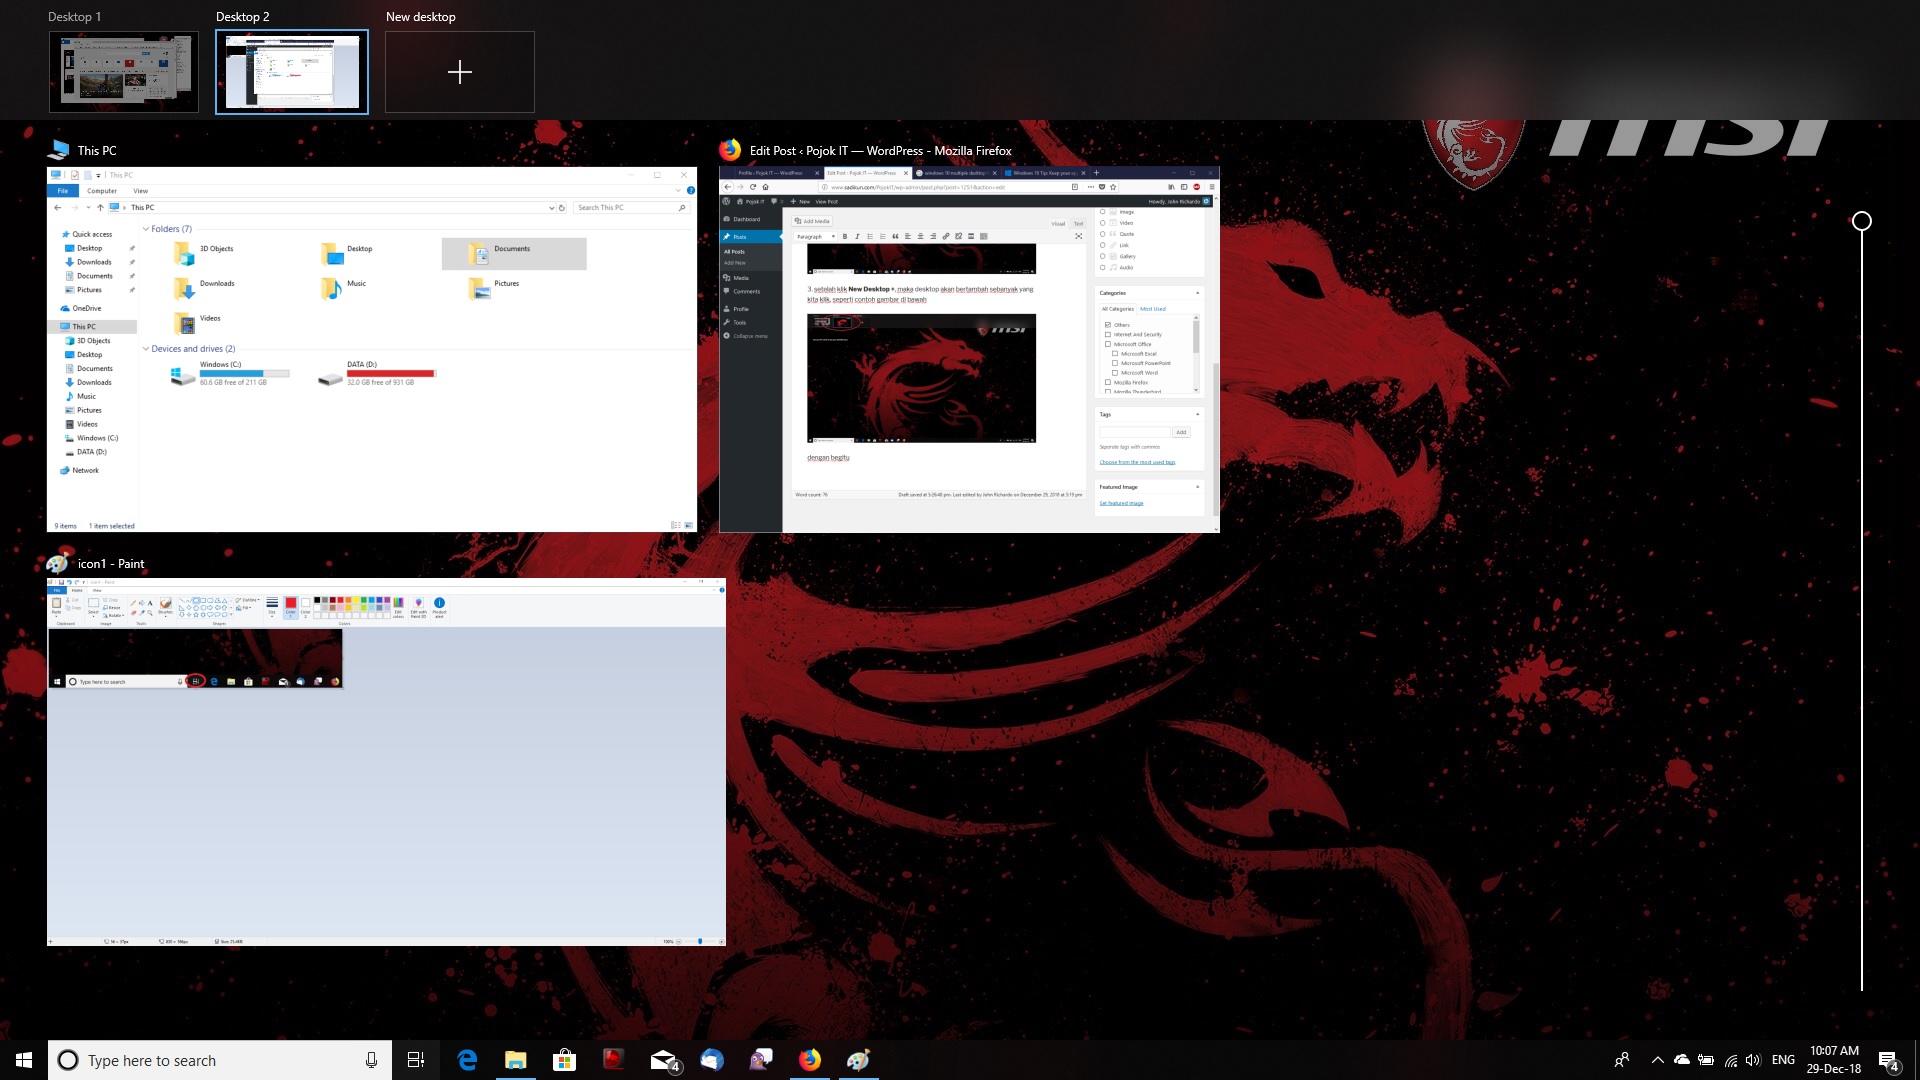The height and width of the screenshot is (1080, 1920).
Task: Switch to Paint from taskbar
Action: (x=858, y=1060)
